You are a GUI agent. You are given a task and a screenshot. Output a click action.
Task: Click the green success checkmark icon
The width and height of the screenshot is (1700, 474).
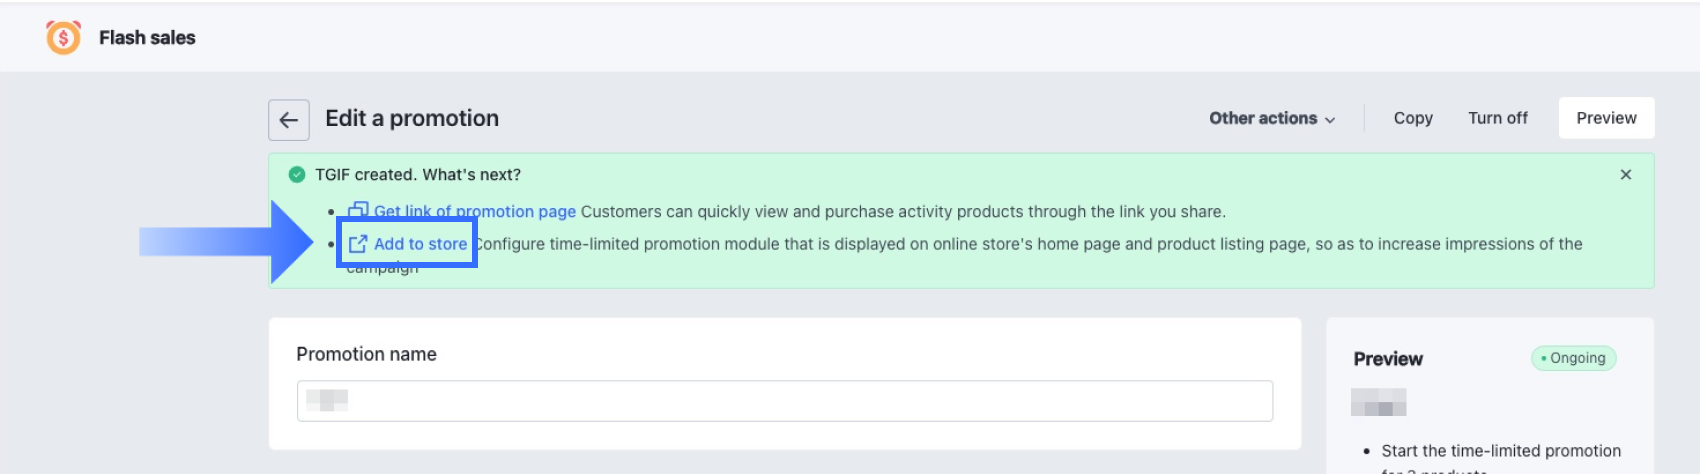tap(297, 175)
